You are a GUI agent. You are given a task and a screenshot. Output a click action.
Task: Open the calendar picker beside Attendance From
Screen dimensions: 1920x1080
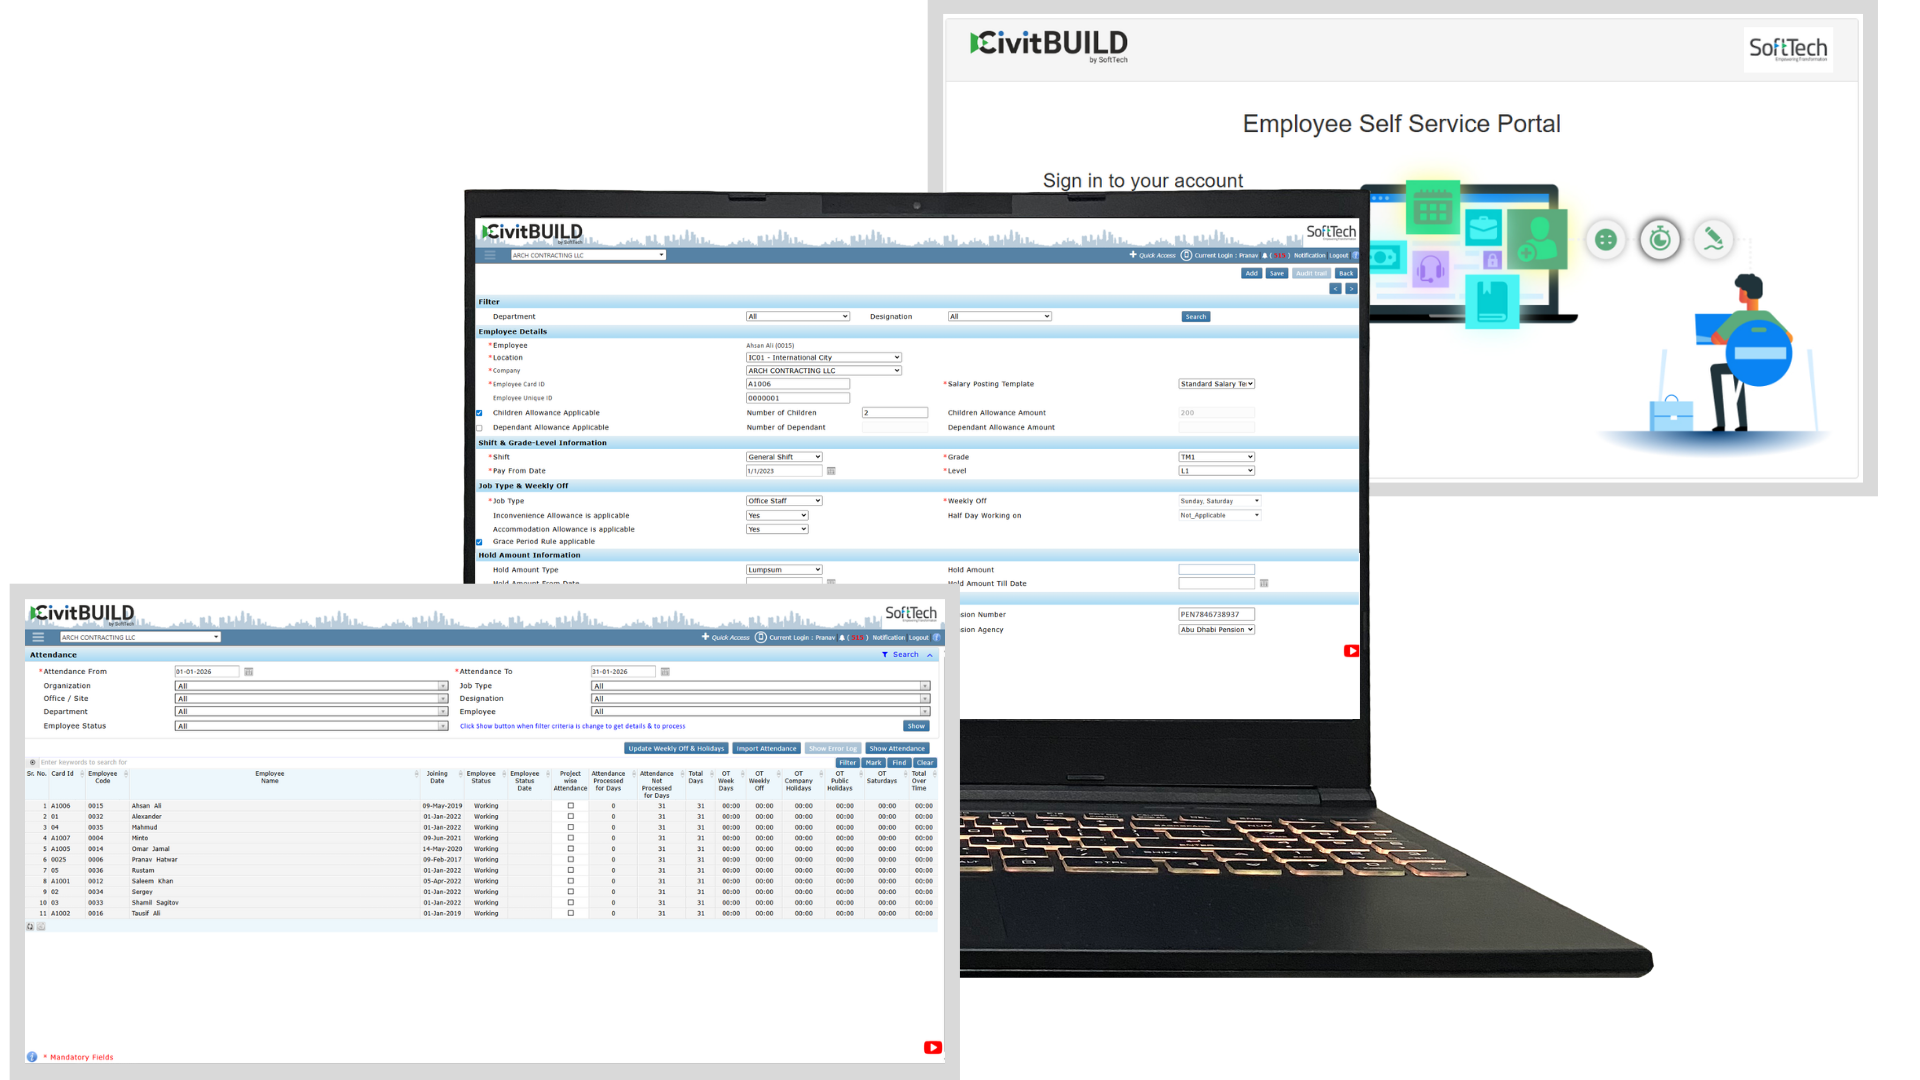pyautogui.click(x=250, y=671)
